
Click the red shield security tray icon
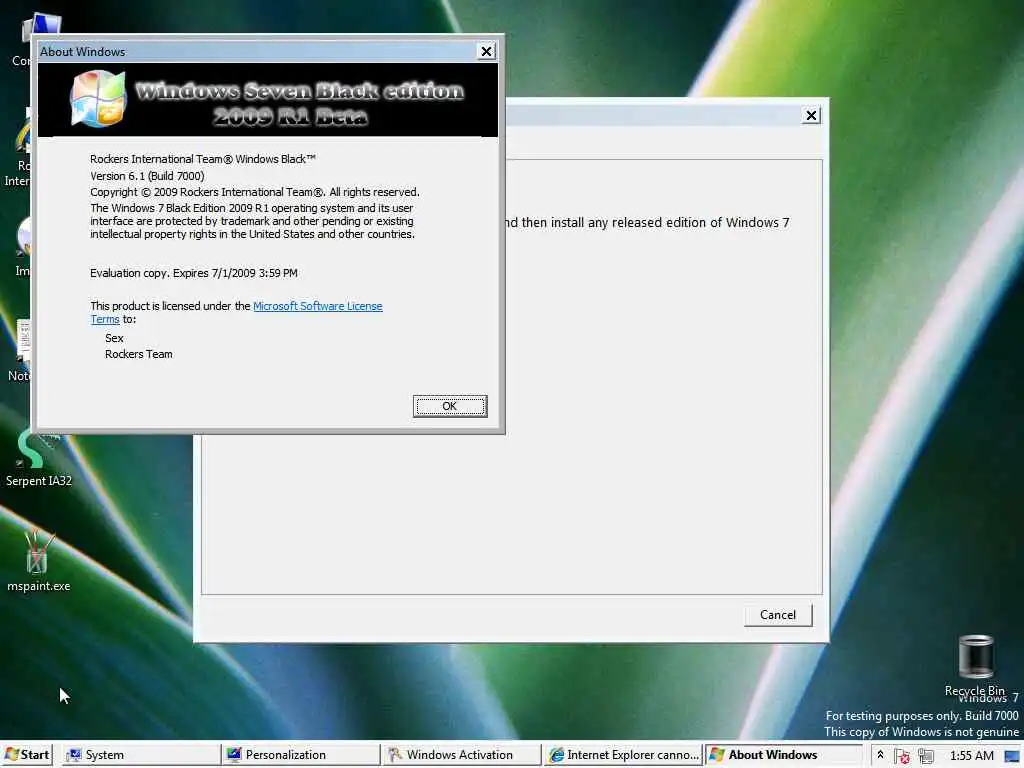pos(903,756)
